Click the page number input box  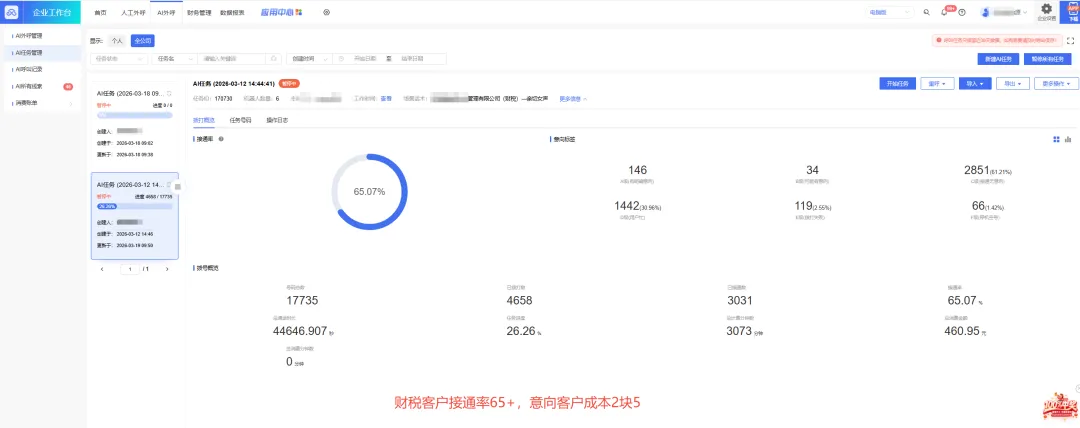129,269
